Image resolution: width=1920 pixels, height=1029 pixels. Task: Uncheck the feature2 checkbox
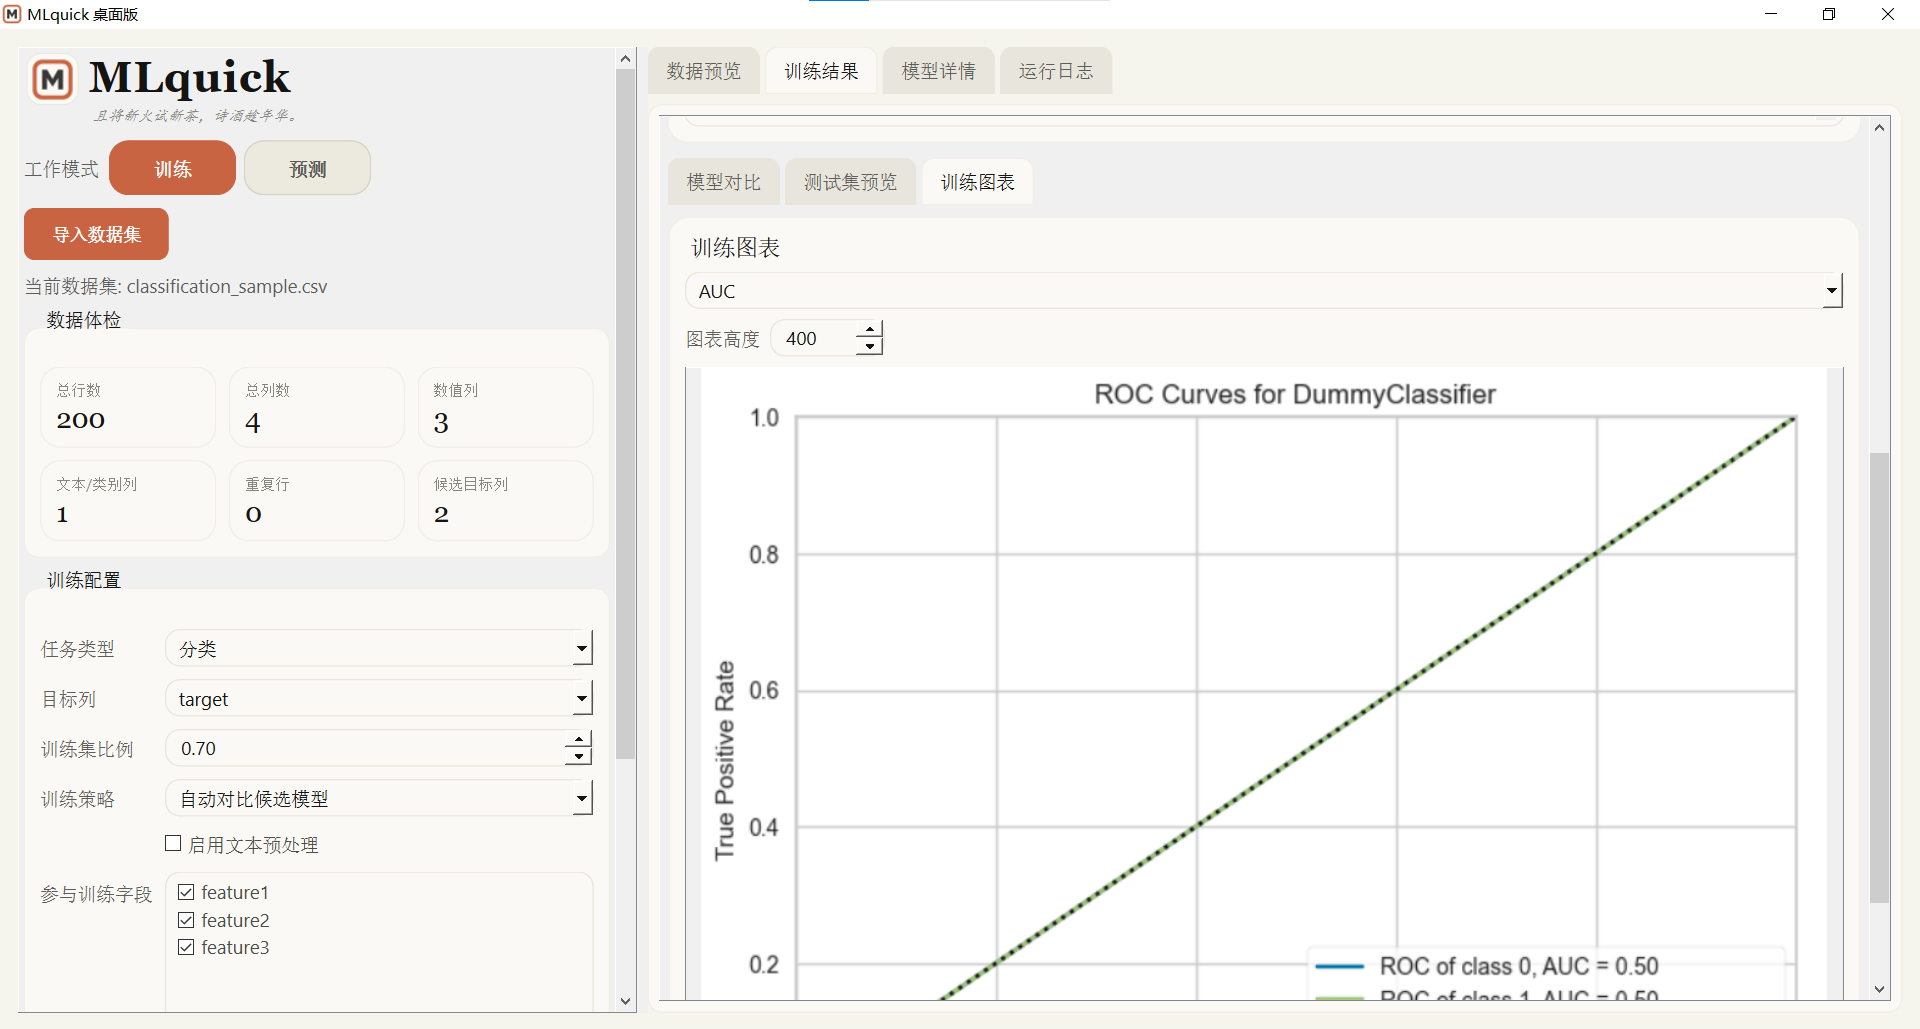[186, 920]
